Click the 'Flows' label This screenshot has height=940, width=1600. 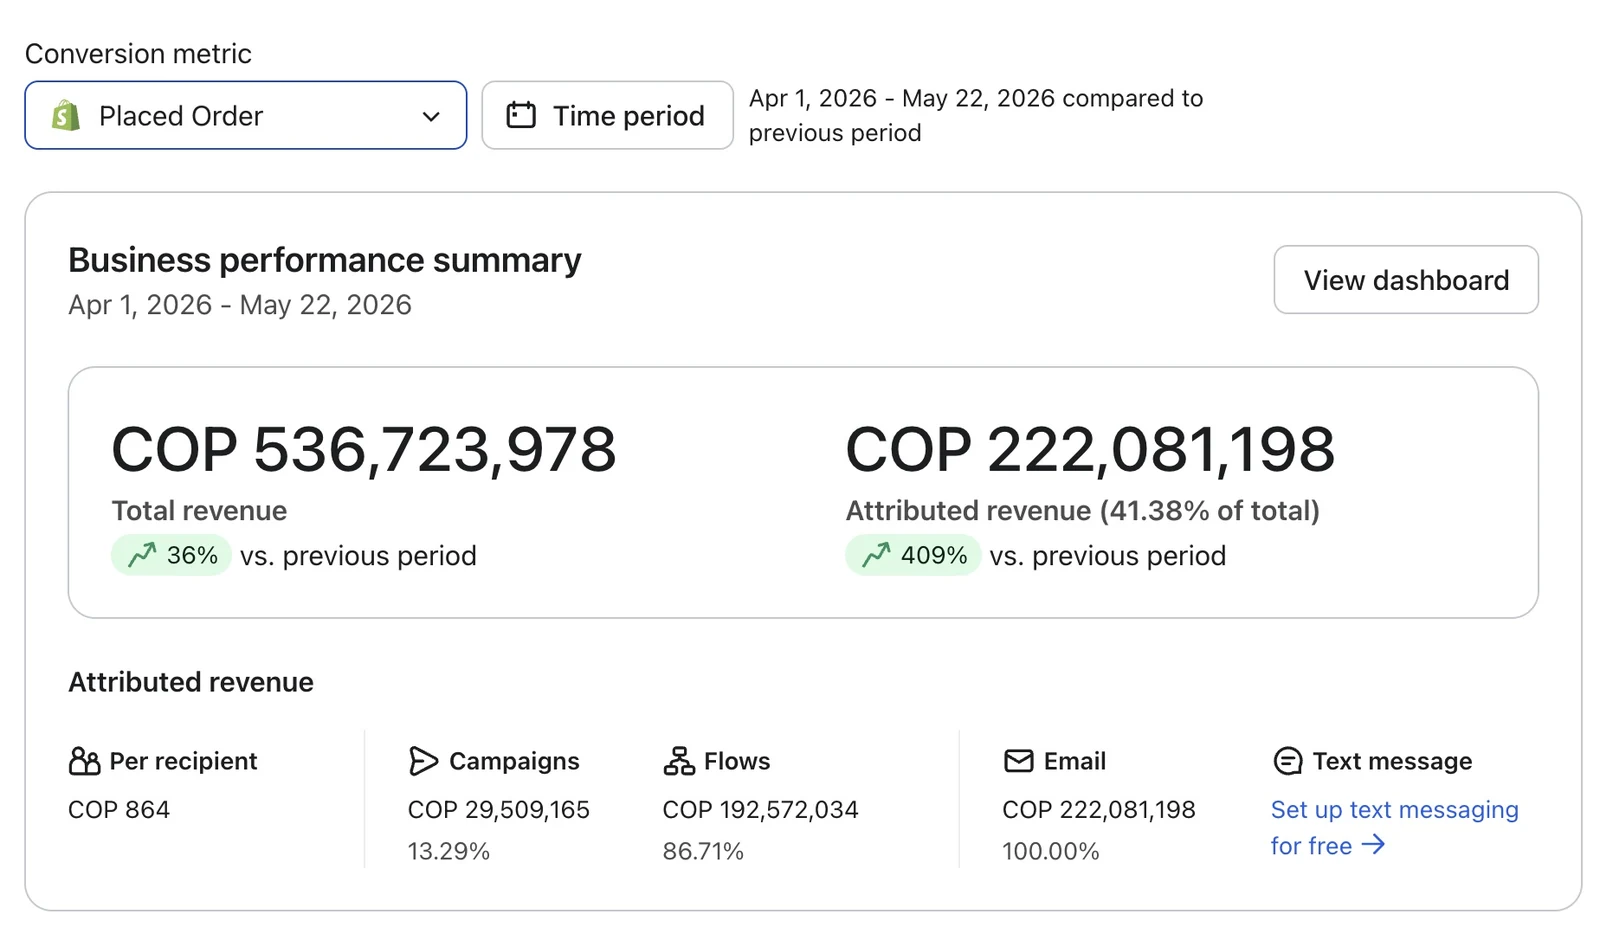click(x=737, y=762)
